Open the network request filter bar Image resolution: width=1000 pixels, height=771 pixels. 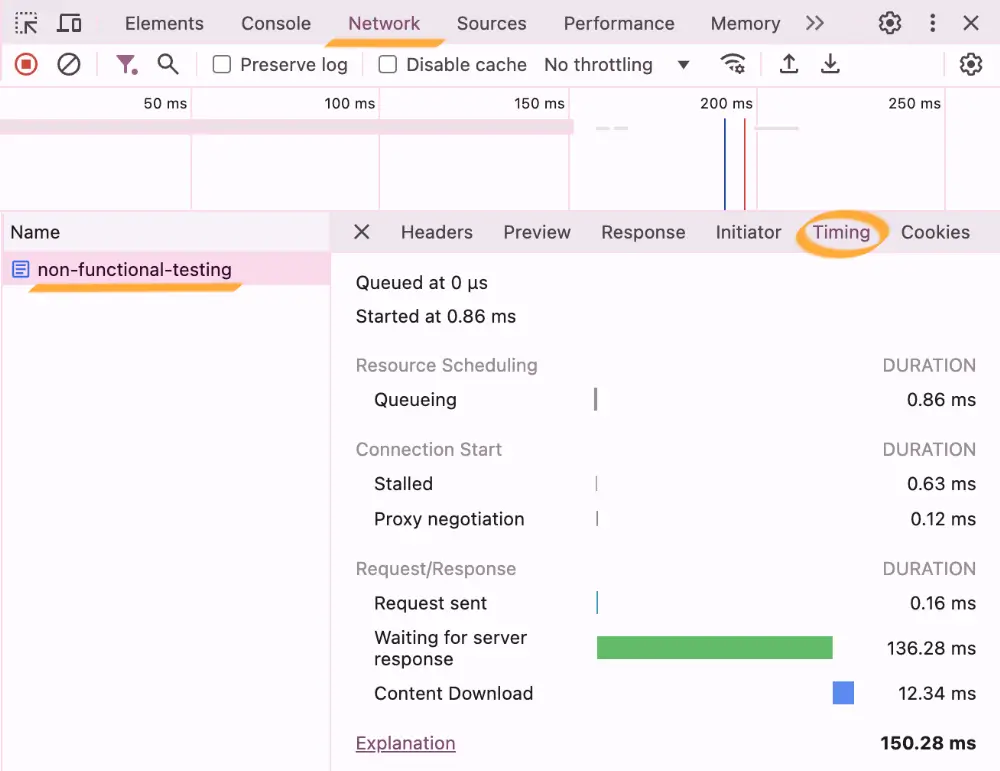pyautogui.click(x=126, y=64)
